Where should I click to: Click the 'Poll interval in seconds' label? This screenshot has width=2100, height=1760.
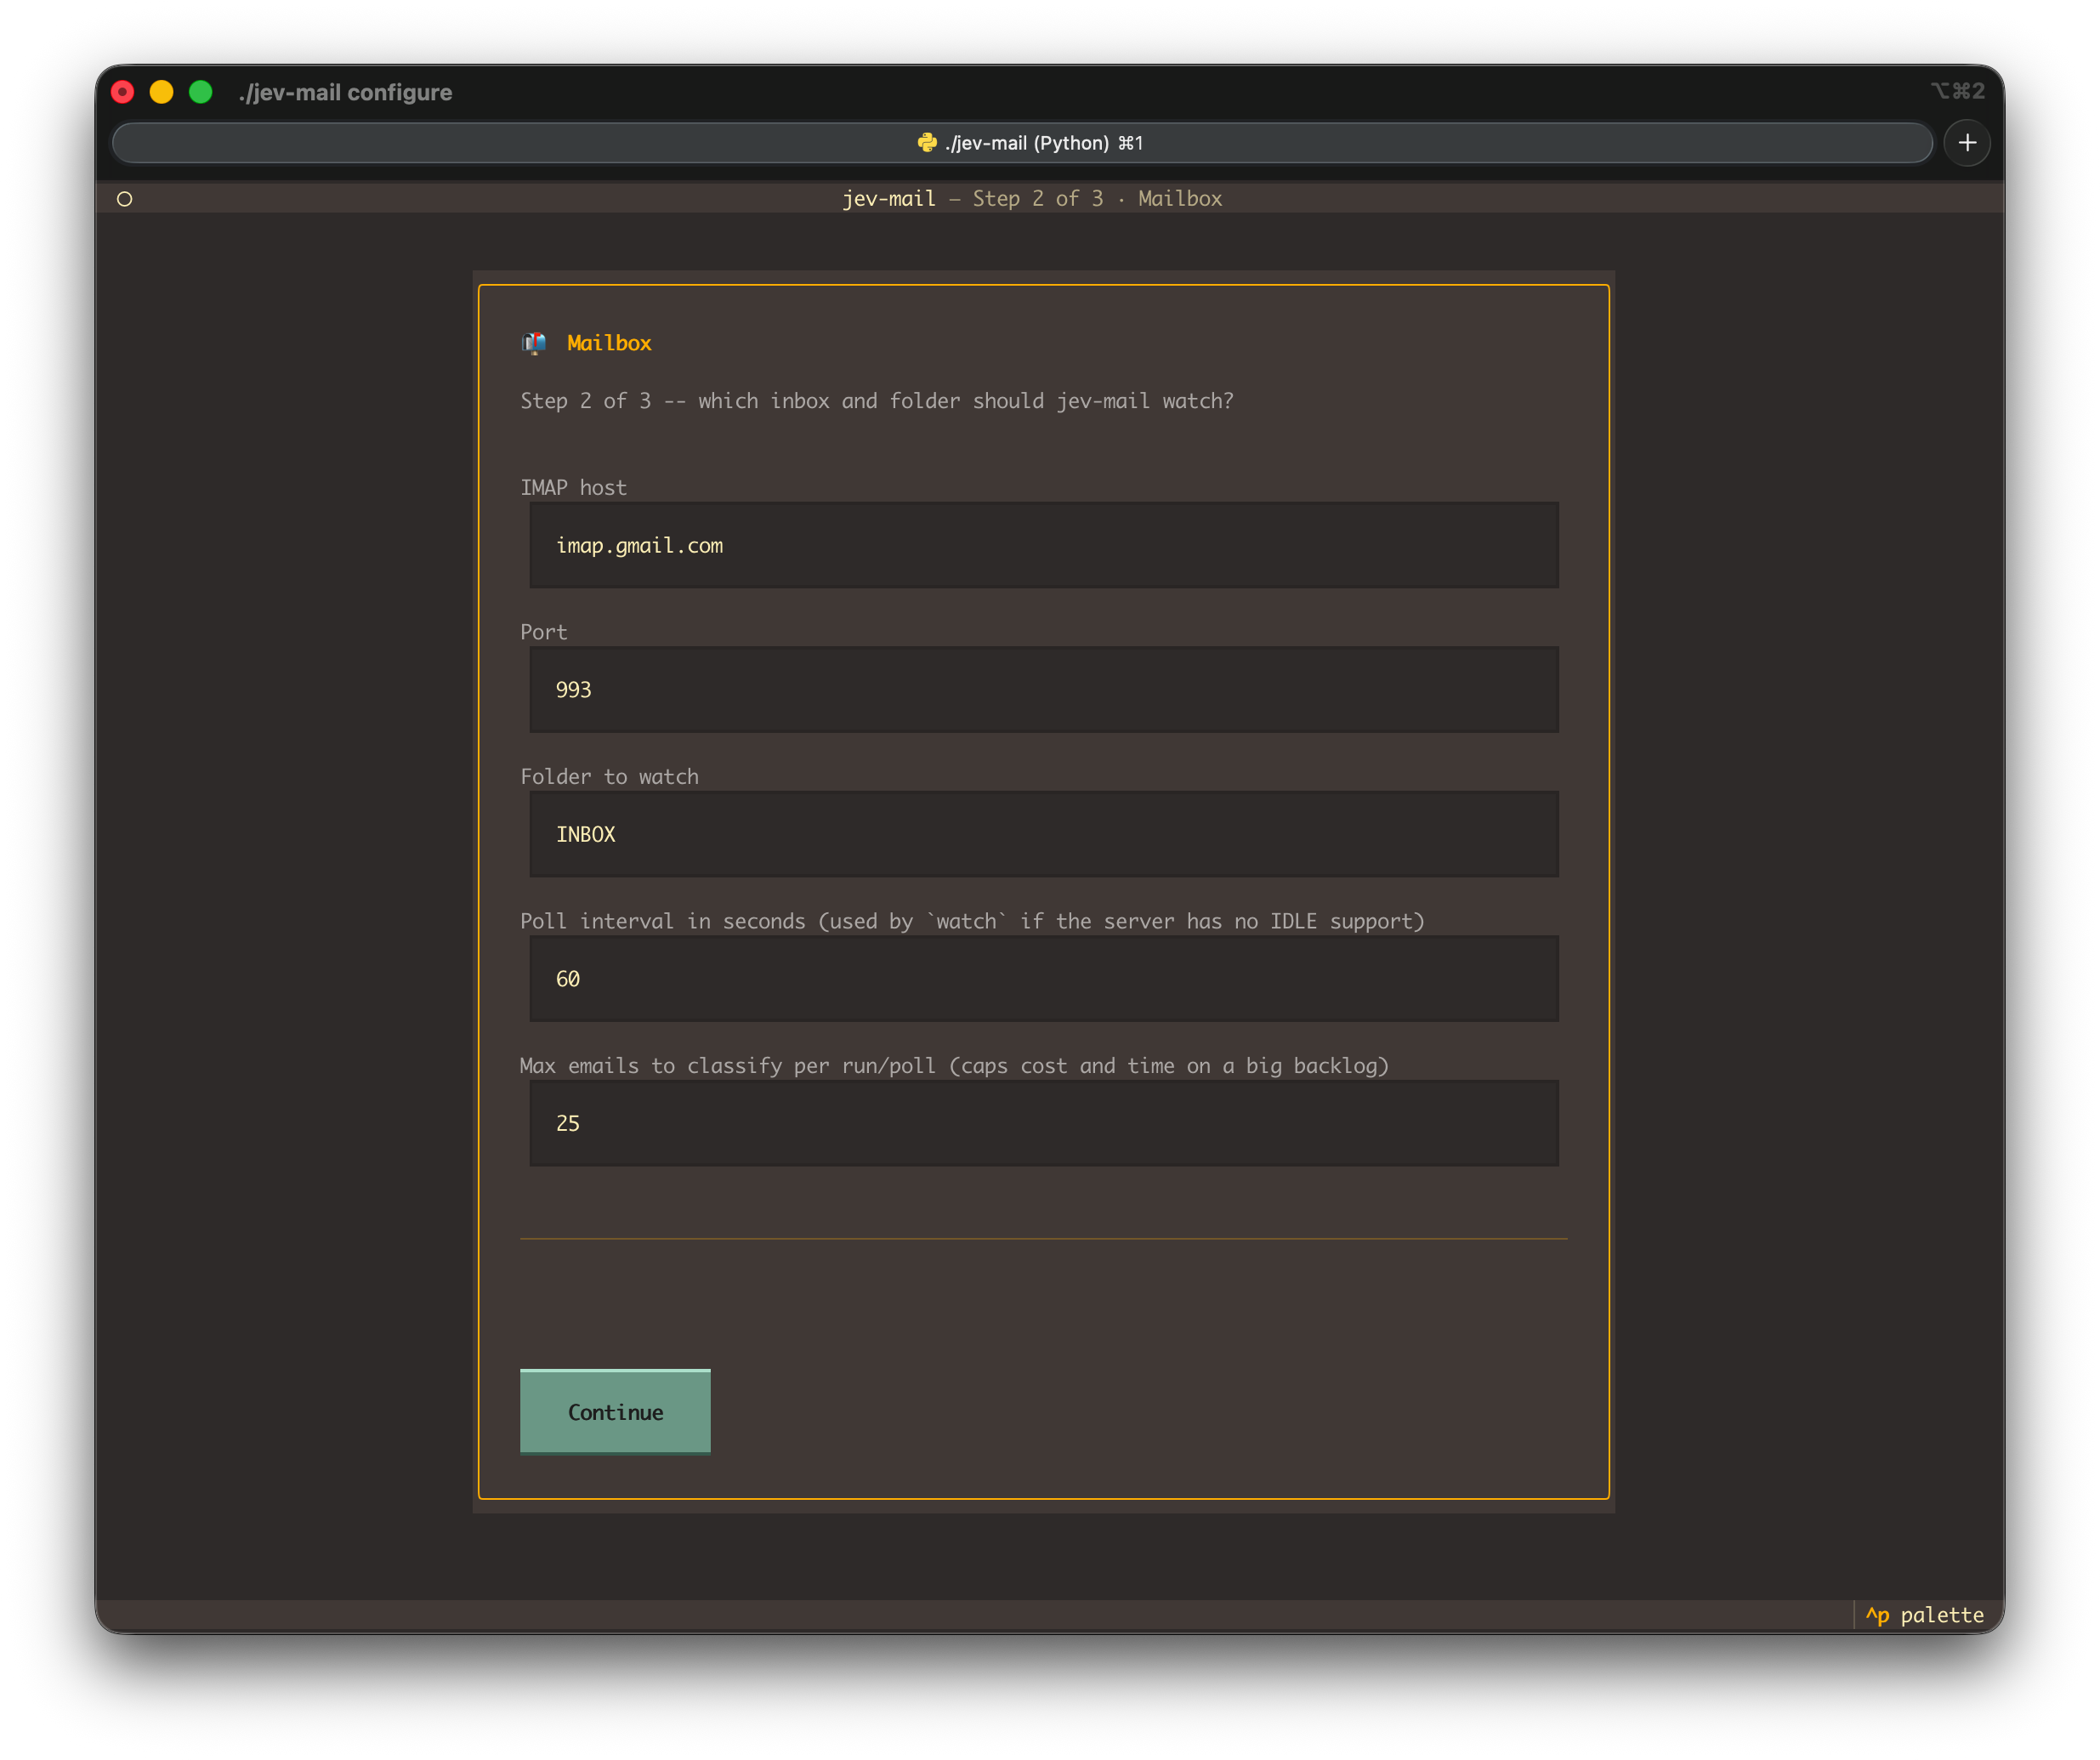[x=972, y=921]
